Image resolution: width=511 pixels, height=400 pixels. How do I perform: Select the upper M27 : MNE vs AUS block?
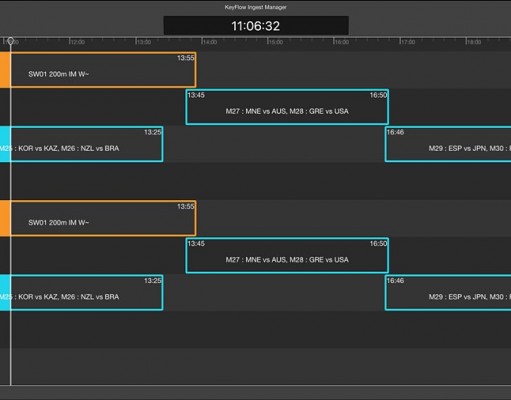[x=287, y=107]
